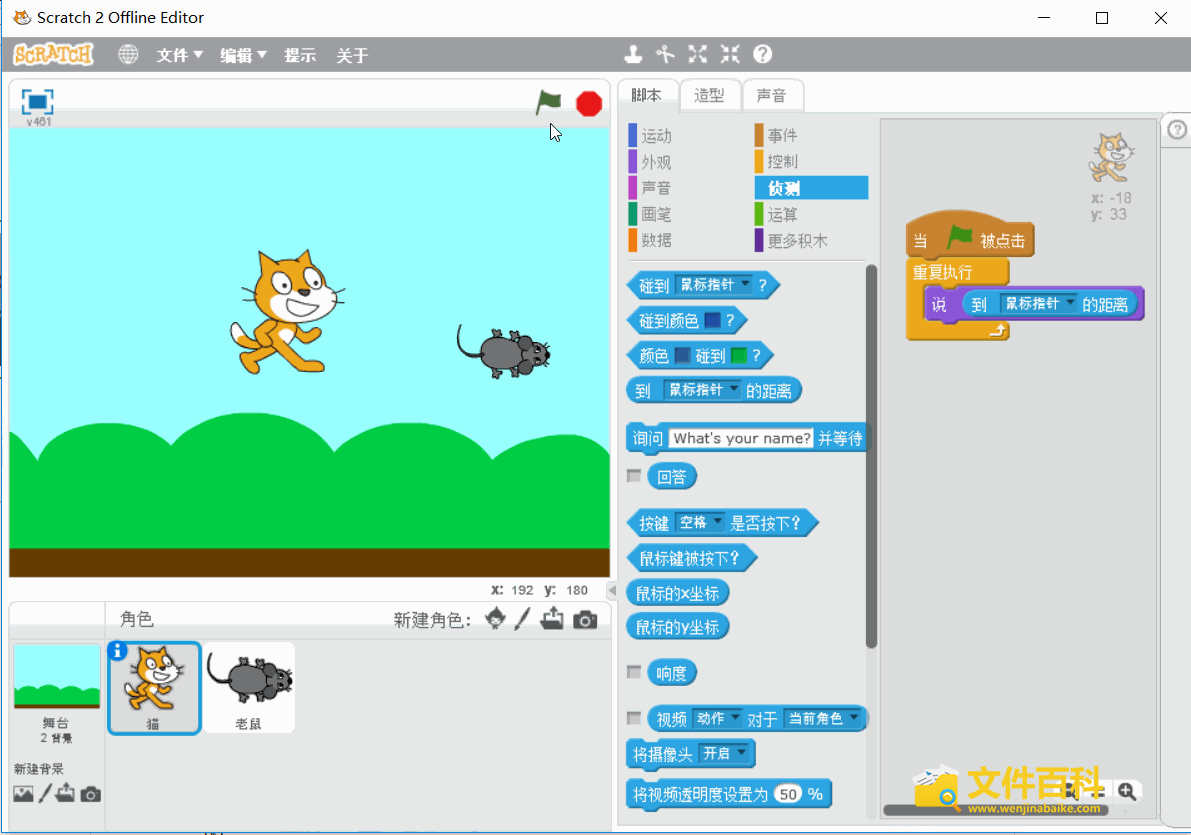Click the green flag to start
The width and height of the screenshot is (1191, 835).
pos(548,102)
